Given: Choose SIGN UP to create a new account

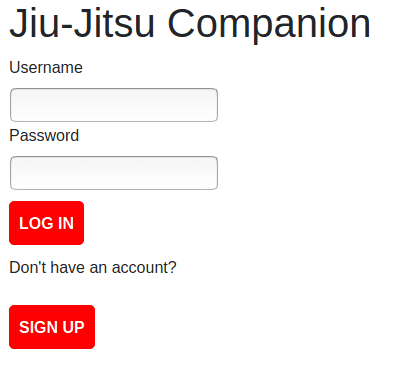Looking at the screenshot, I should (x=52, y=327).
